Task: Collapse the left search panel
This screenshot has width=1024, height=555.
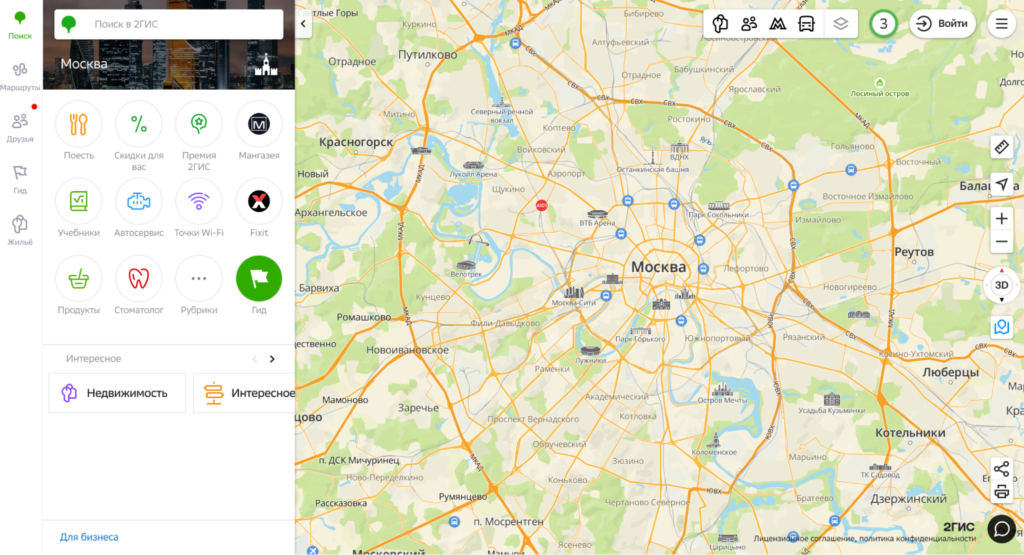Action: coord(304,26)
